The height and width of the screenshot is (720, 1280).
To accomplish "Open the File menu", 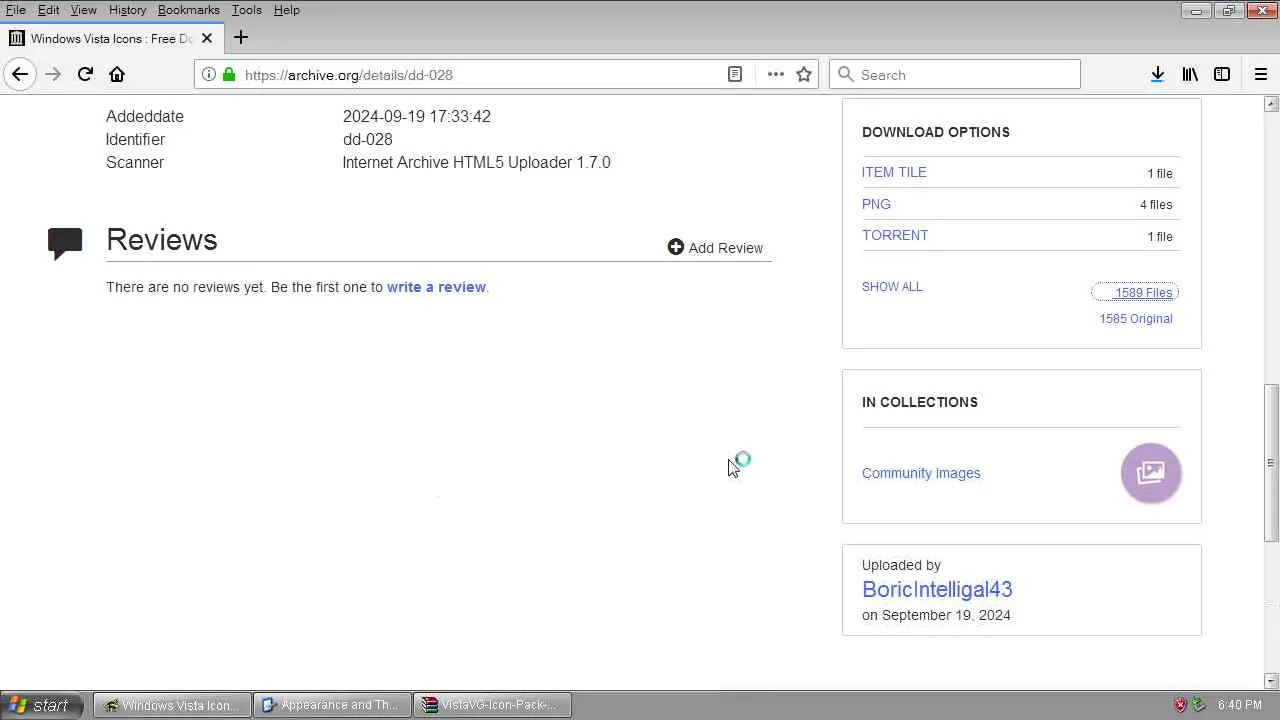I will point(15,10).
